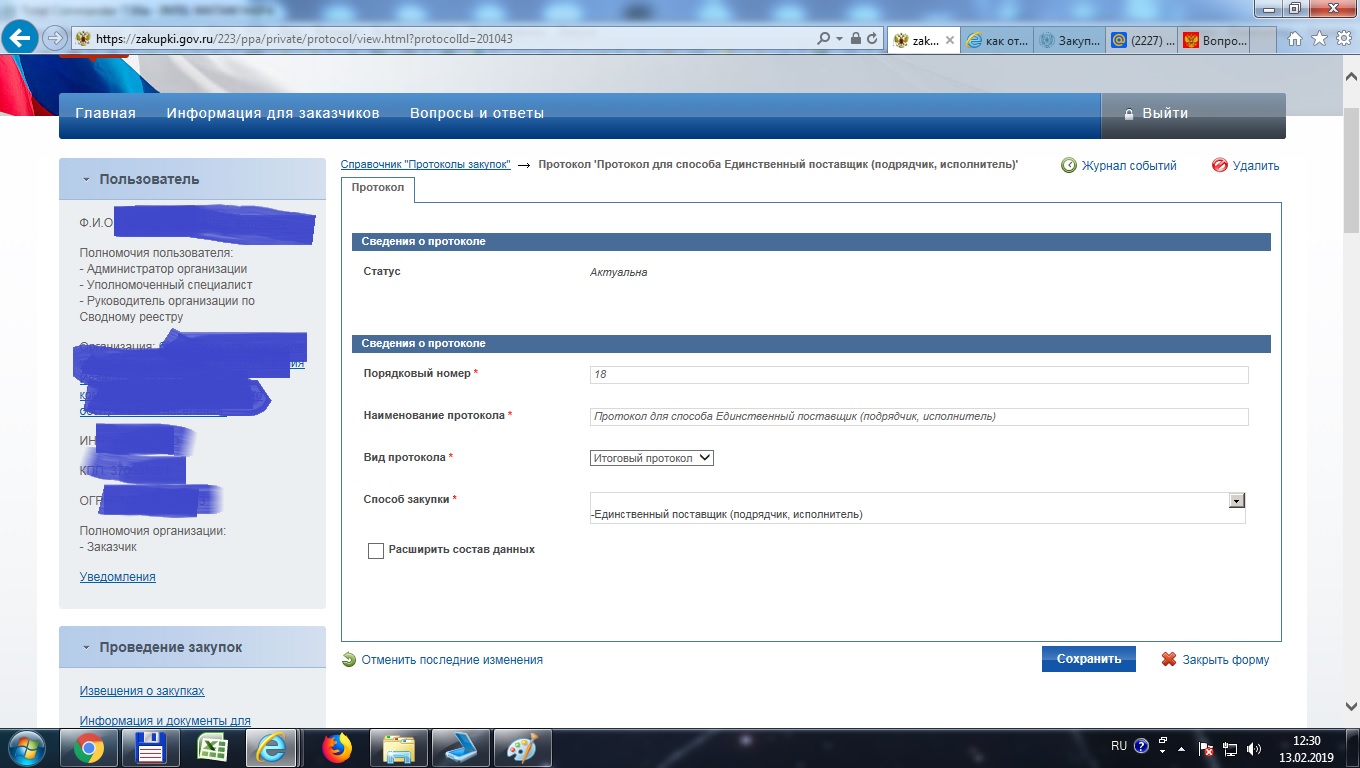Click the lock icon beside Выйти
This screenshot has width=1360, height=768.
click(x=1129, y=114)
